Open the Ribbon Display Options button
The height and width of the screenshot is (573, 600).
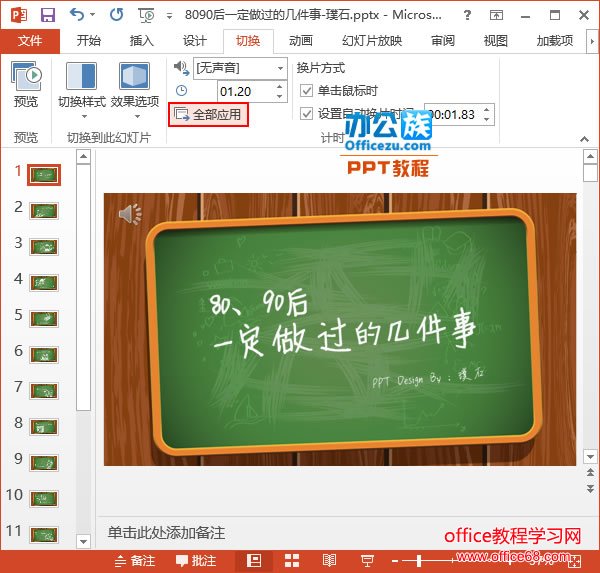496,15
